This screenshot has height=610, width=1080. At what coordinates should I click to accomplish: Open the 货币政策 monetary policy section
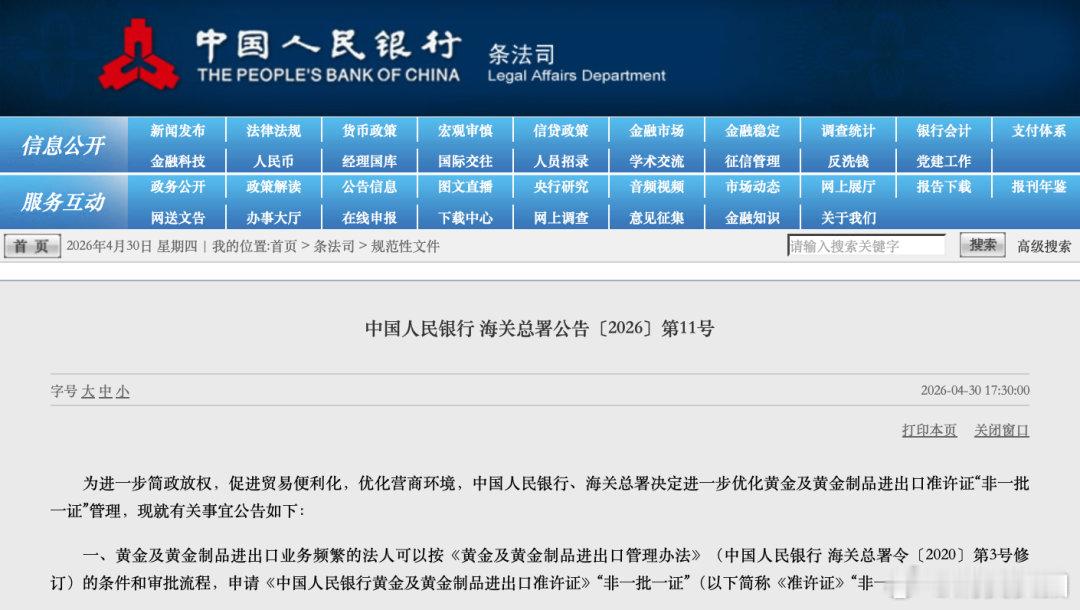[x=369, y=130]
